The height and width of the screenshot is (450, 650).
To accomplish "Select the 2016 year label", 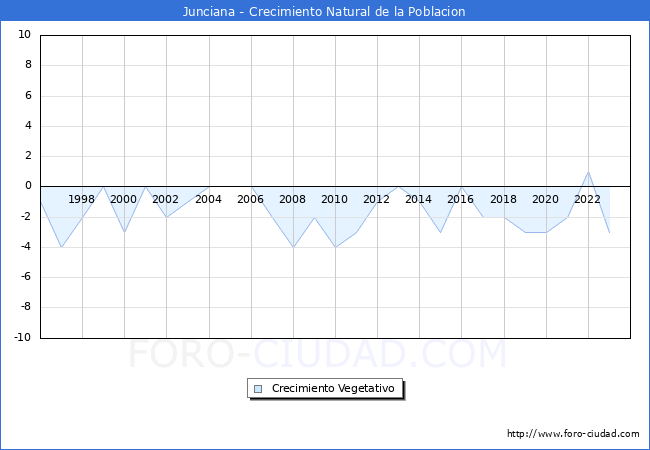I will coord(460,199).
